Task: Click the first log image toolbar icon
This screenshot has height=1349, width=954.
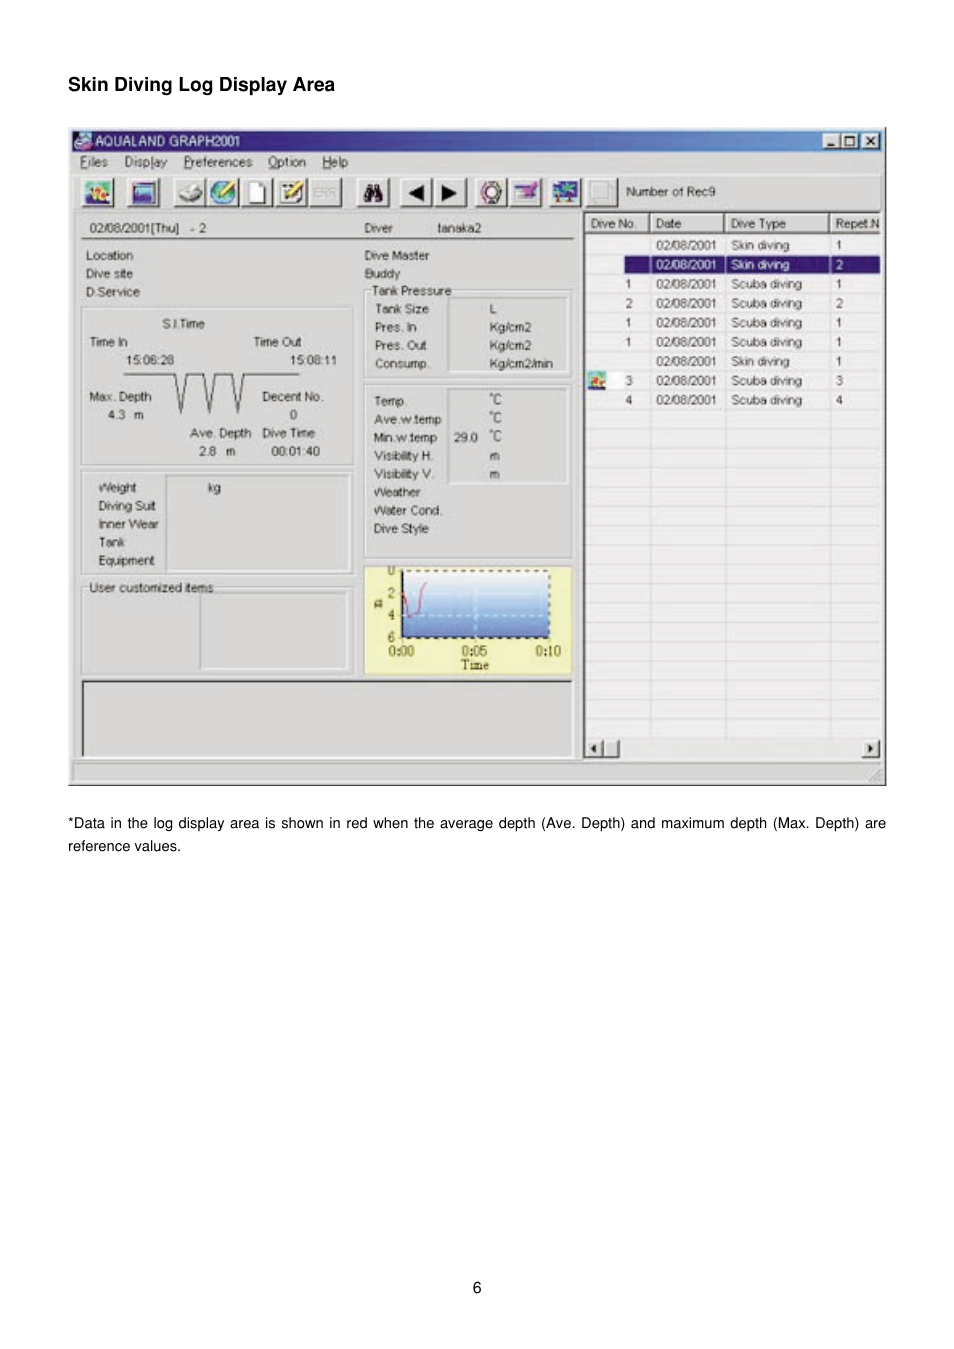Action: 98,192
